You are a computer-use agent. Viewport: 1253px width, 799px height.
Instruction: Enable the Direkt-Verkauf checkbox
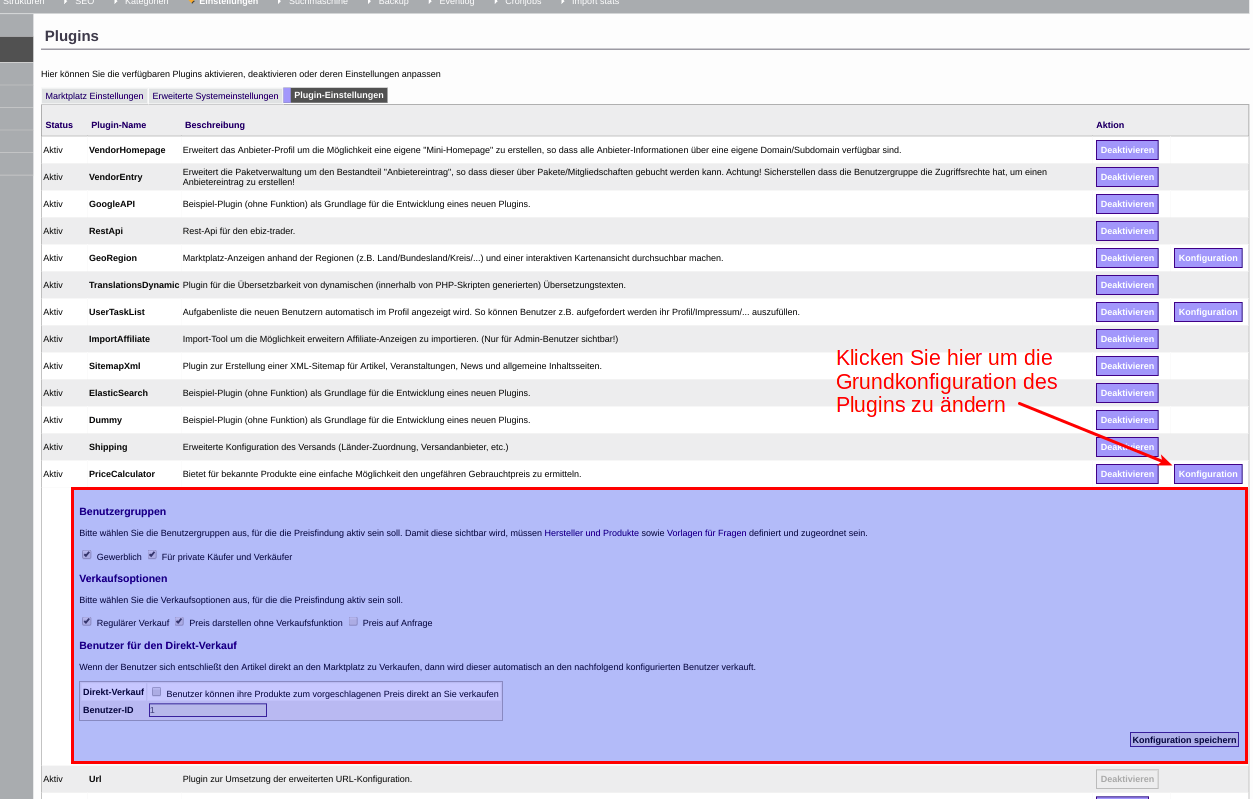point(156,691)
